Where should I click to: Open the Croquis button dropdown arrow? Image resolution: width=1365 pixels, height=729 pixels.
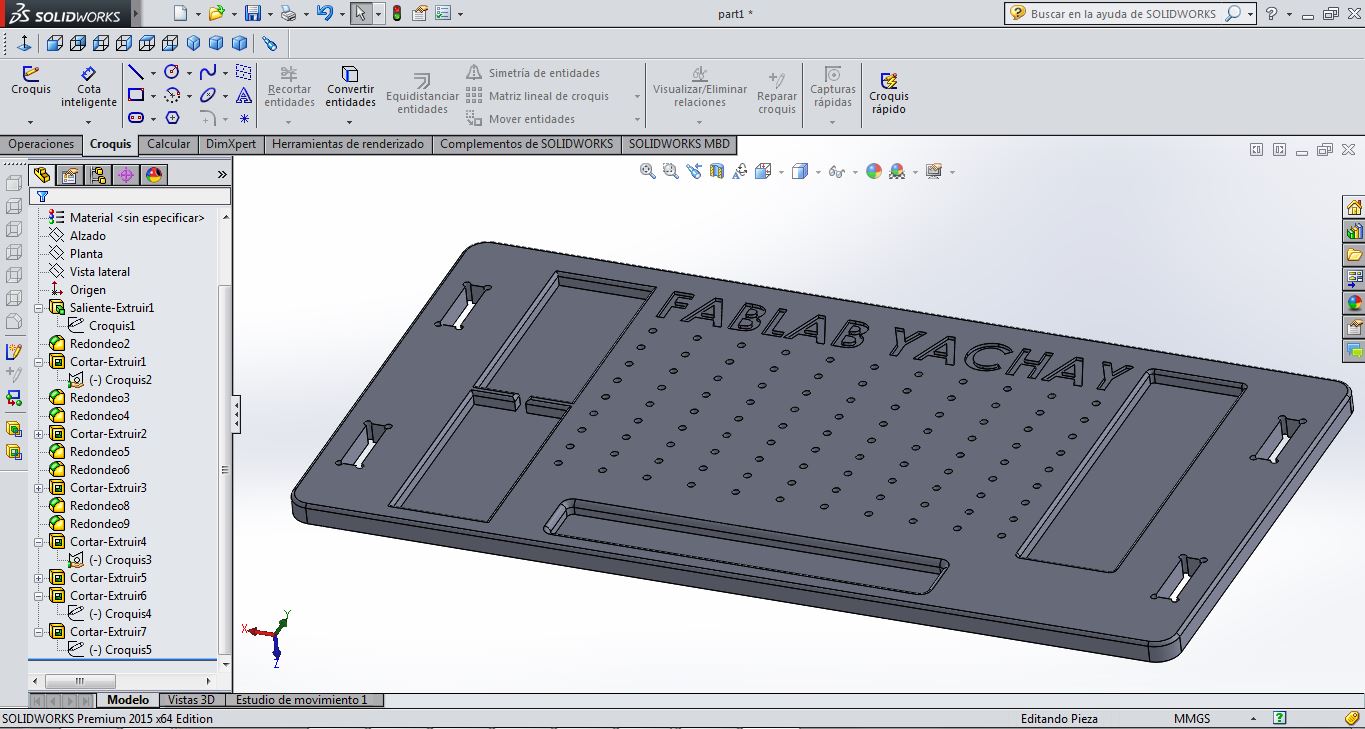(x=31, y=122)
